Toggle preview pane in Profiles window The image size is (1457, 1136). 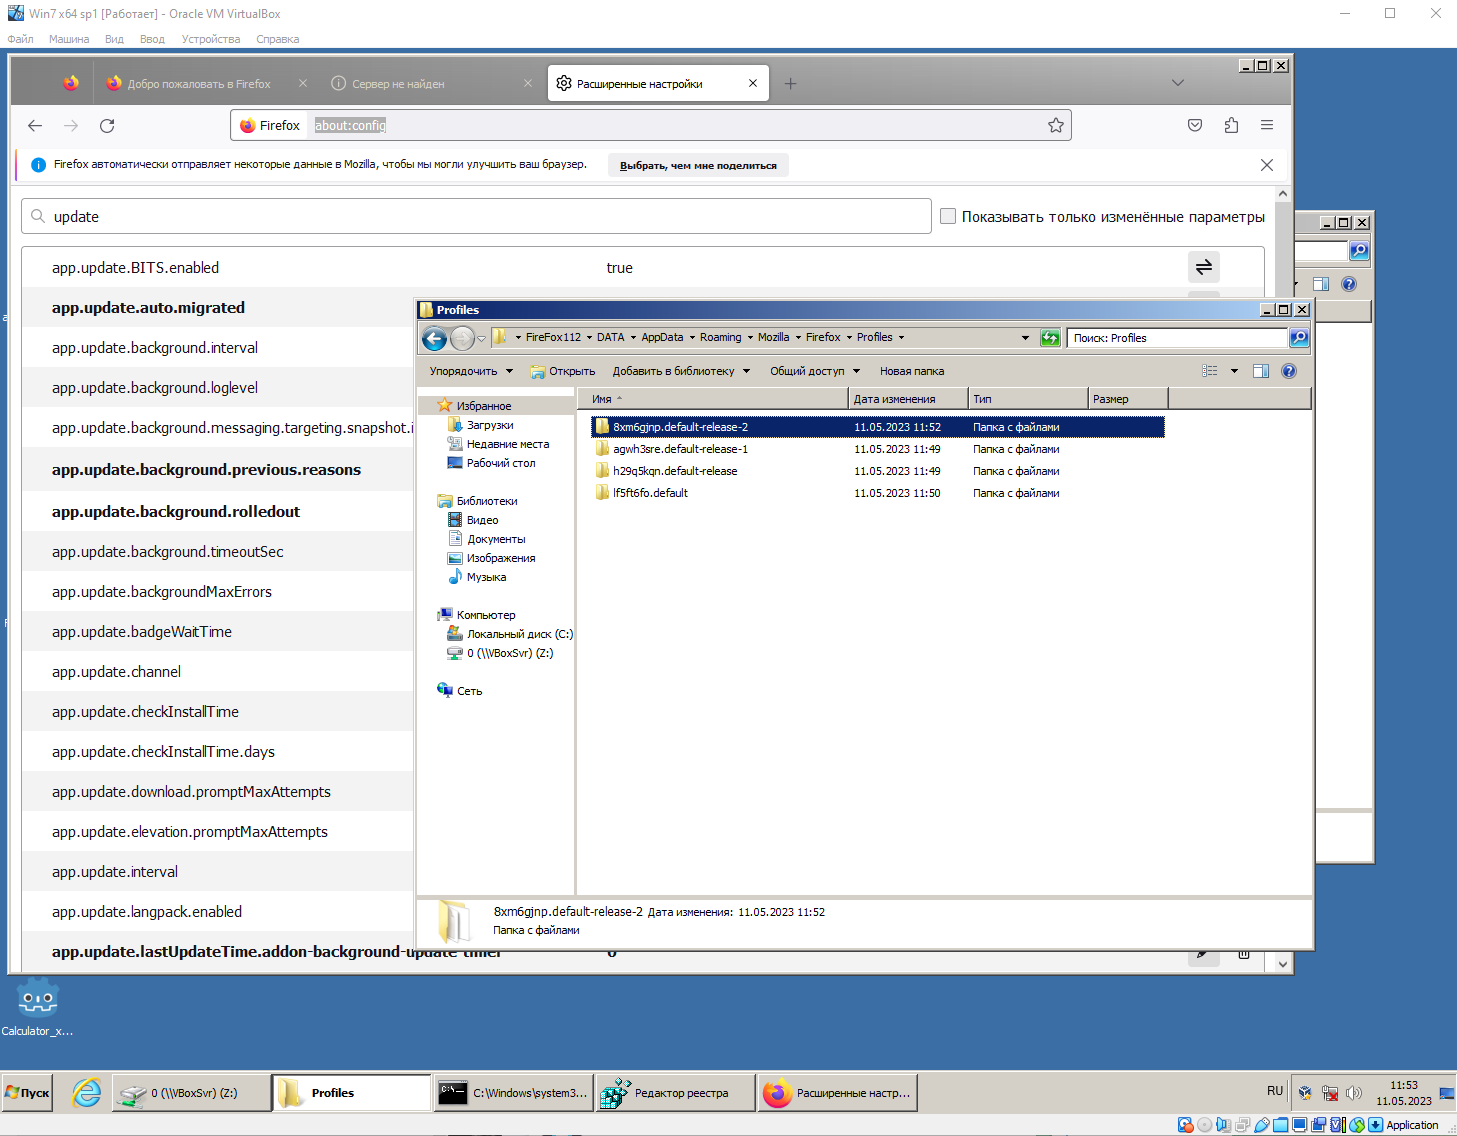click(1261, 371)
